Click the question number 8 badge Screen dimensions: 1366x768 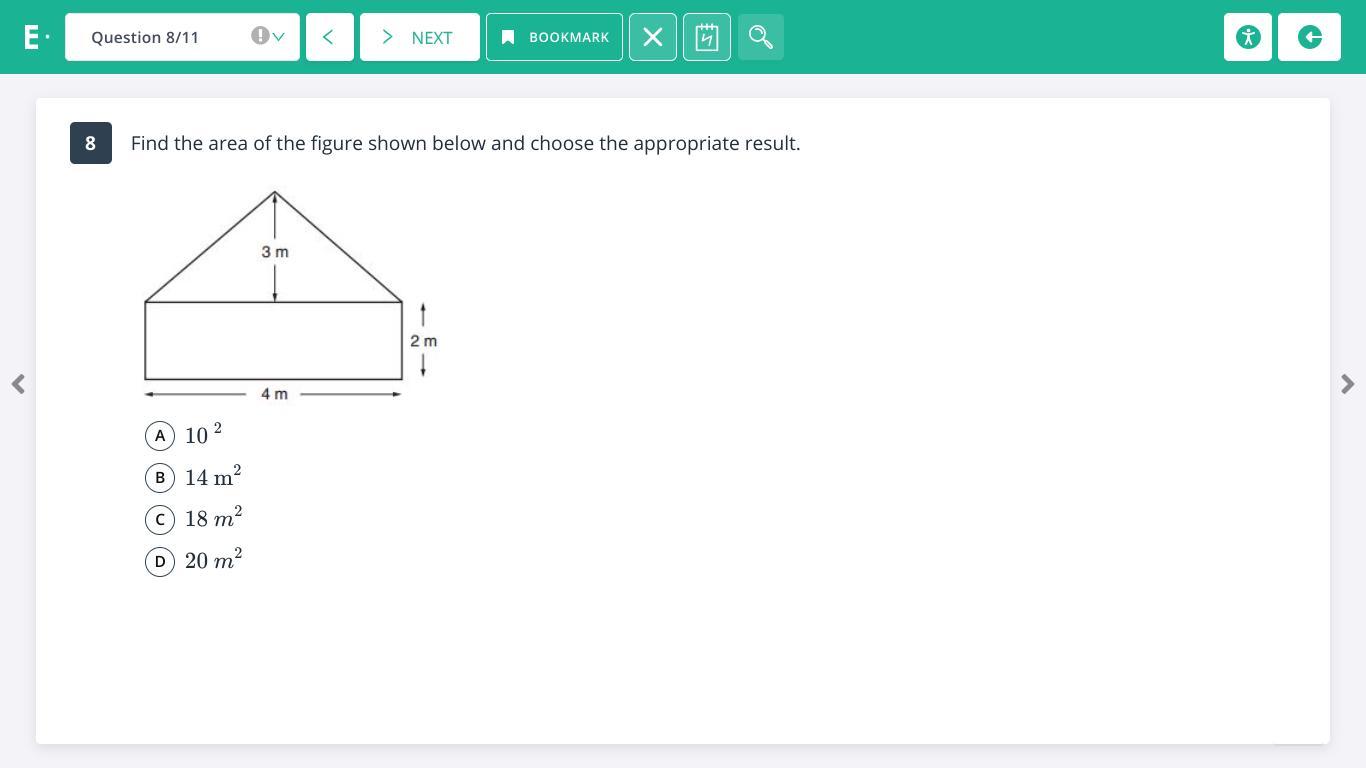pyautogui.click(x=91, y=143)
